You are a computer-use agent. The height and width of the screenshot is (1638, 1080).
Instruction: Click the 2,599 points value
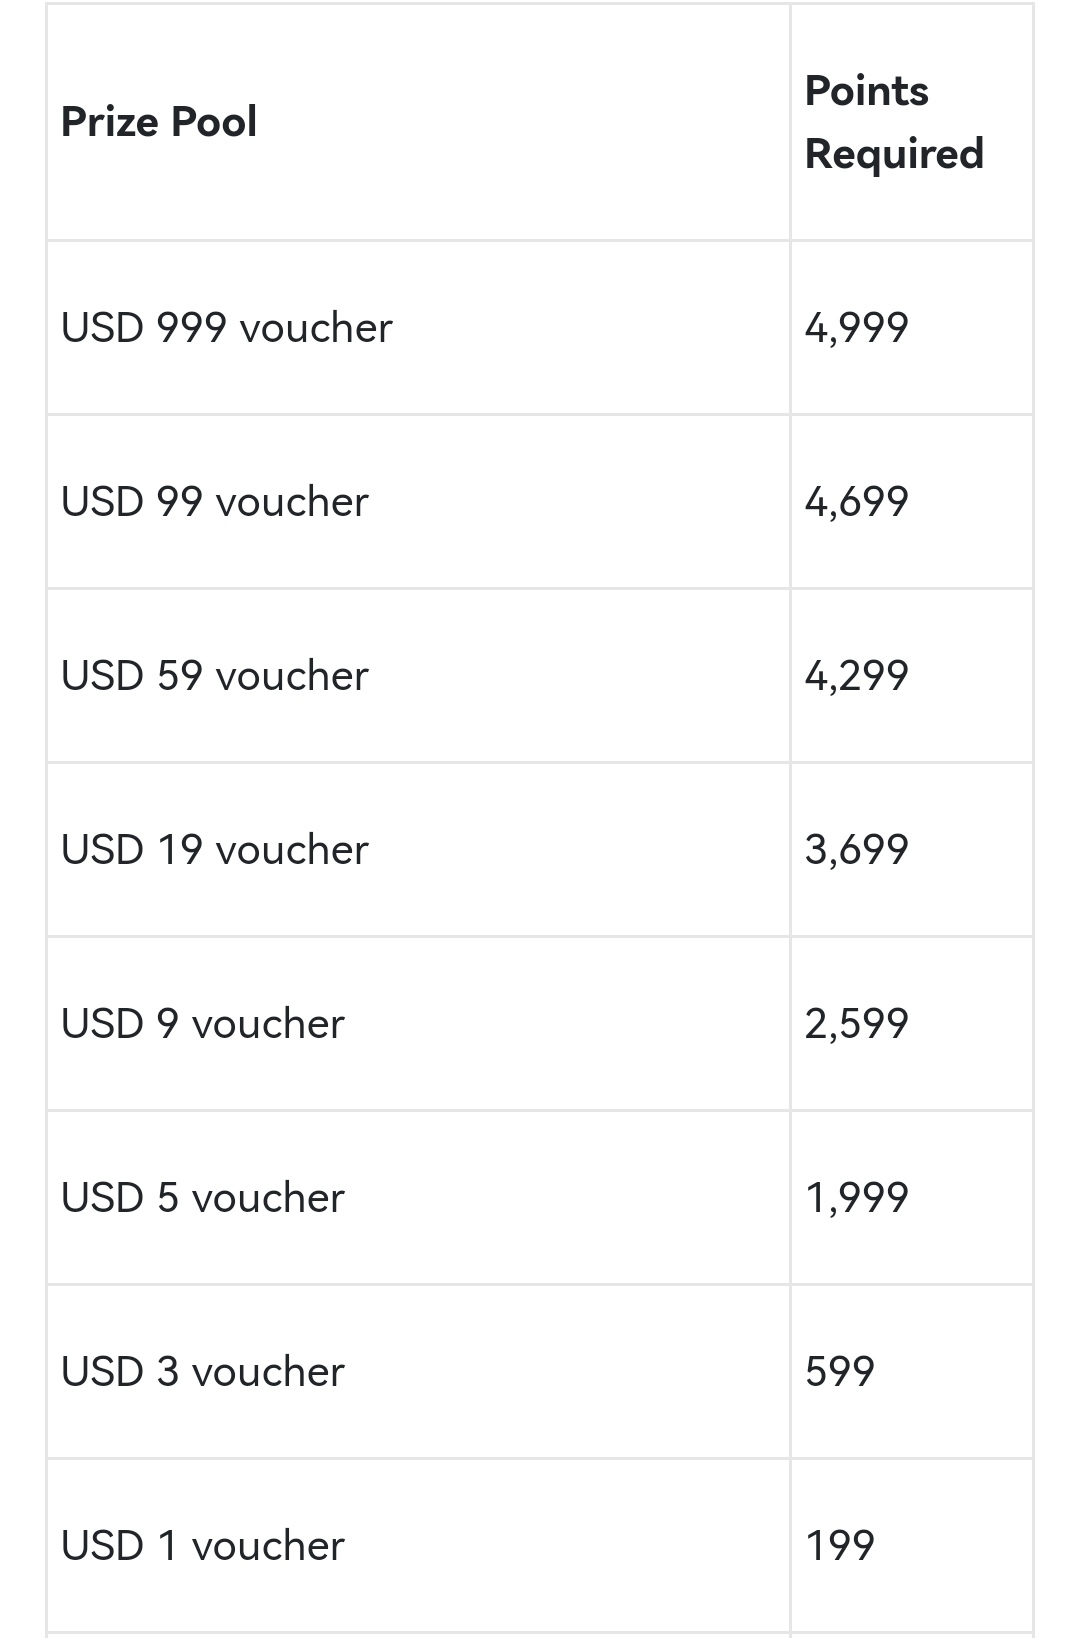pyautogui.click(x=857, y=1024)
